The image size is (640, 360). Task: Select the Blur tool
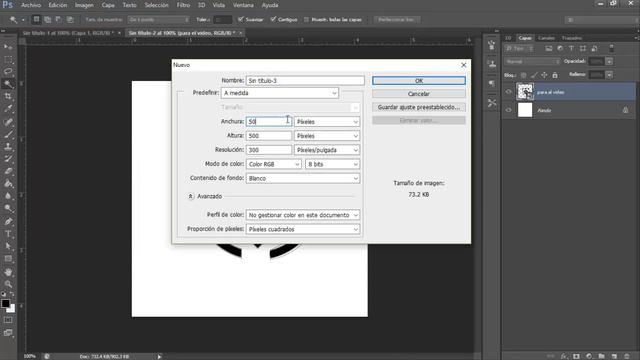8,196
